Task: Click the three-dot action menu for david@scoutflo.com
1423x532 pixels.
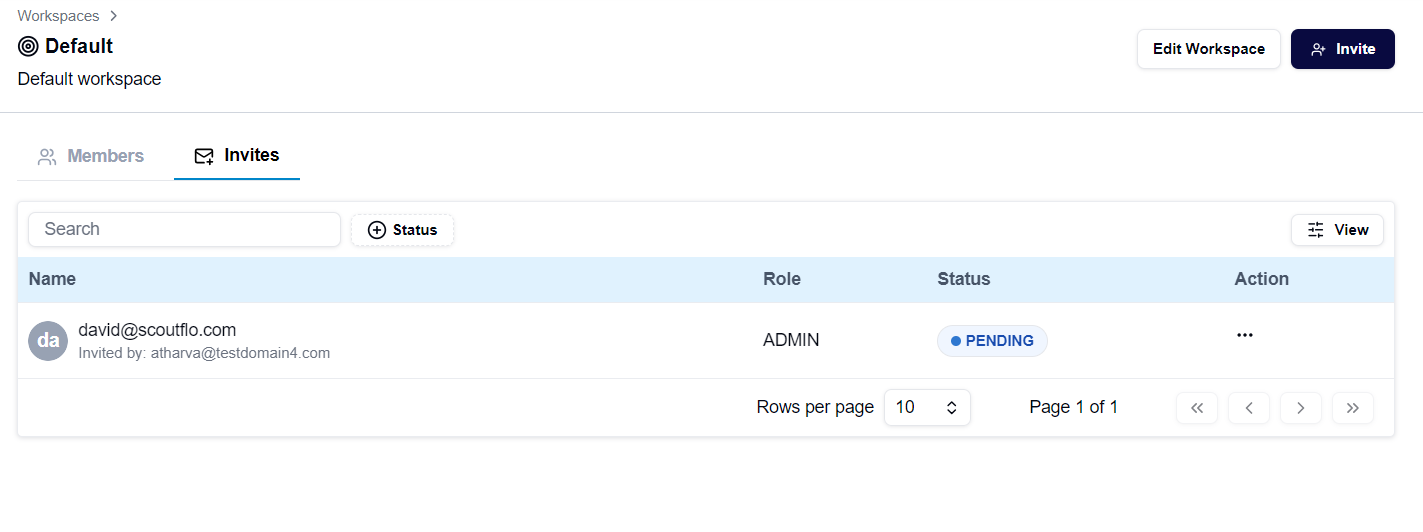Action: [x=1244, y=336]
